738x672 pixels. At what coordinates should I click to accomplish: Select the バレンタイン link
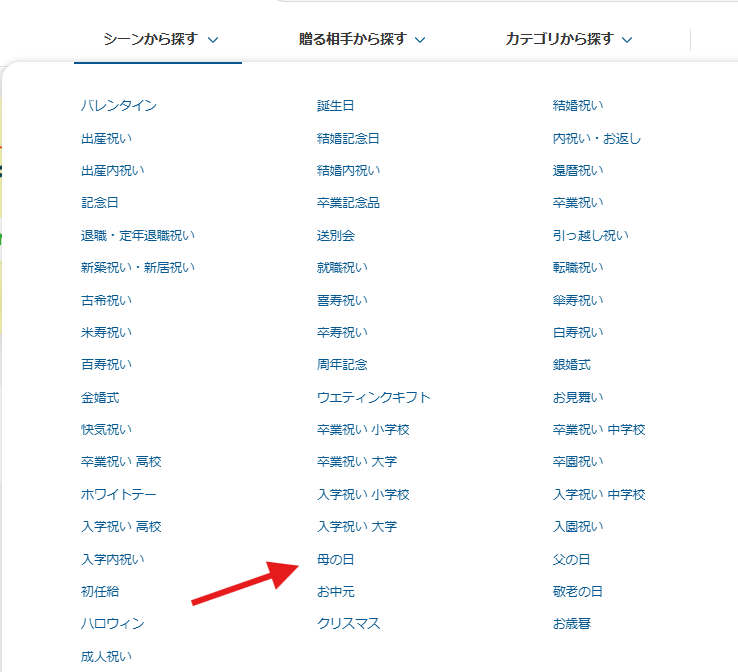click(118, 105)
